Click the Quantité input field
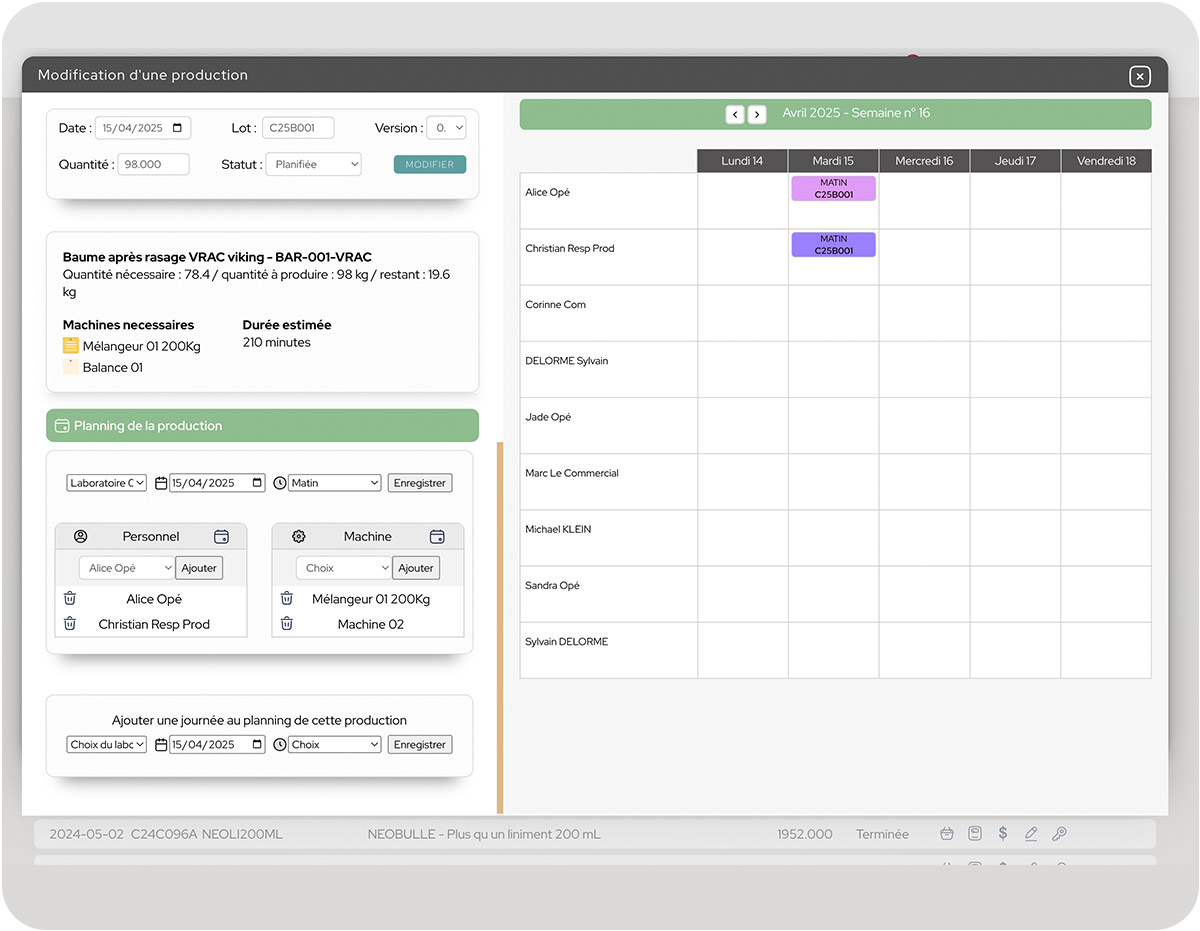This screenshot has height=931, width=1200. [153, 165]
